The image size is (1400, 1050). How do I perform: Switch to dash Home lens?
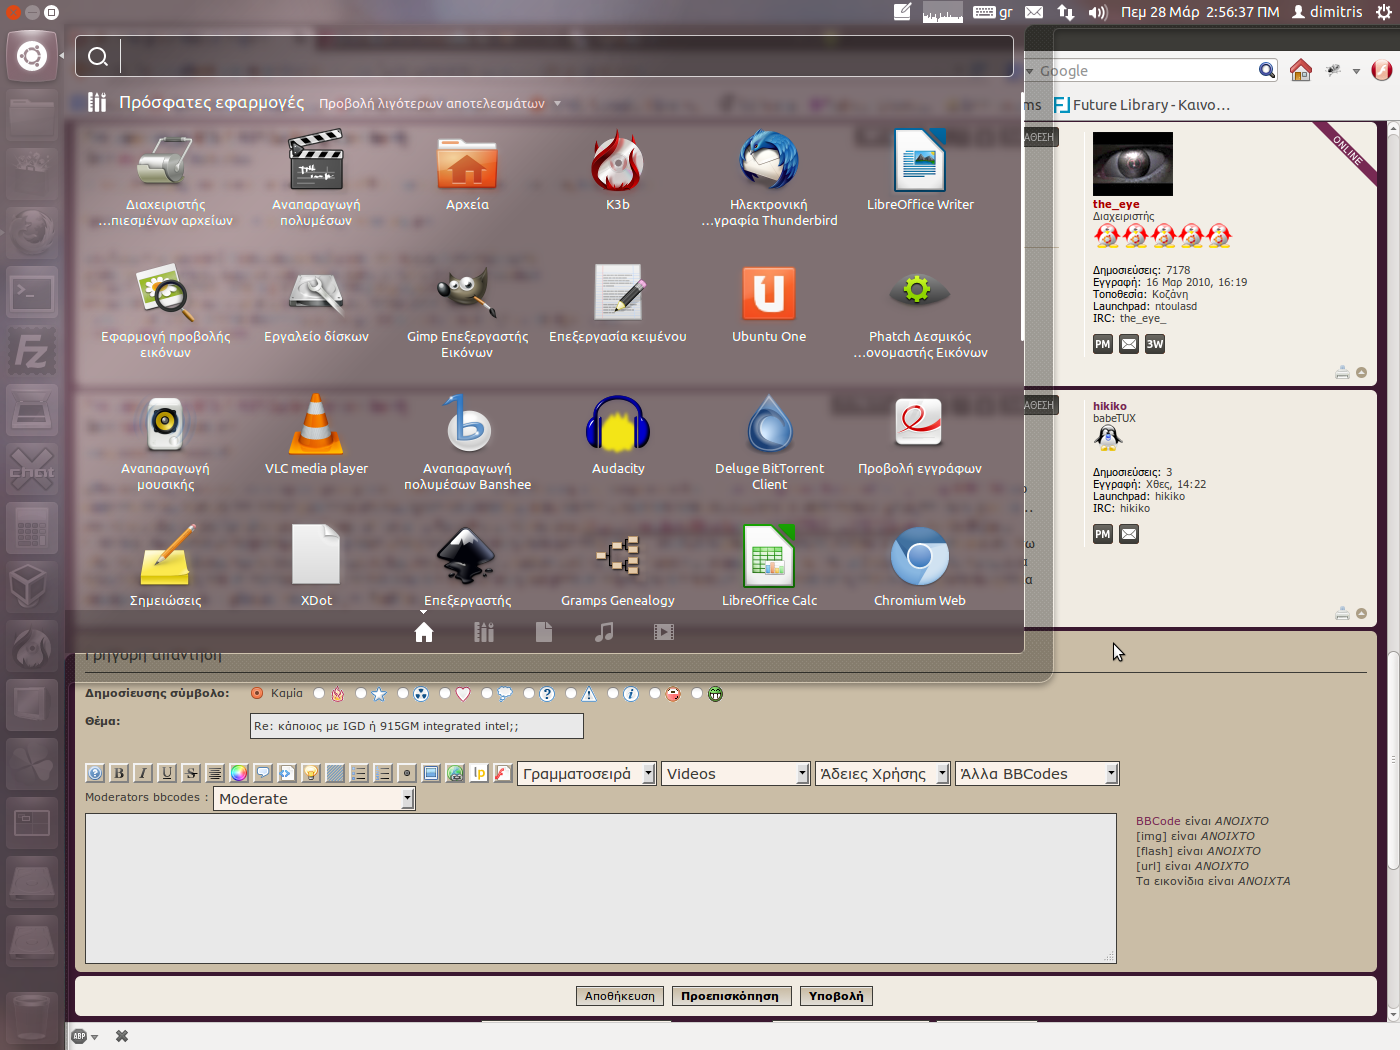[424, 632]
